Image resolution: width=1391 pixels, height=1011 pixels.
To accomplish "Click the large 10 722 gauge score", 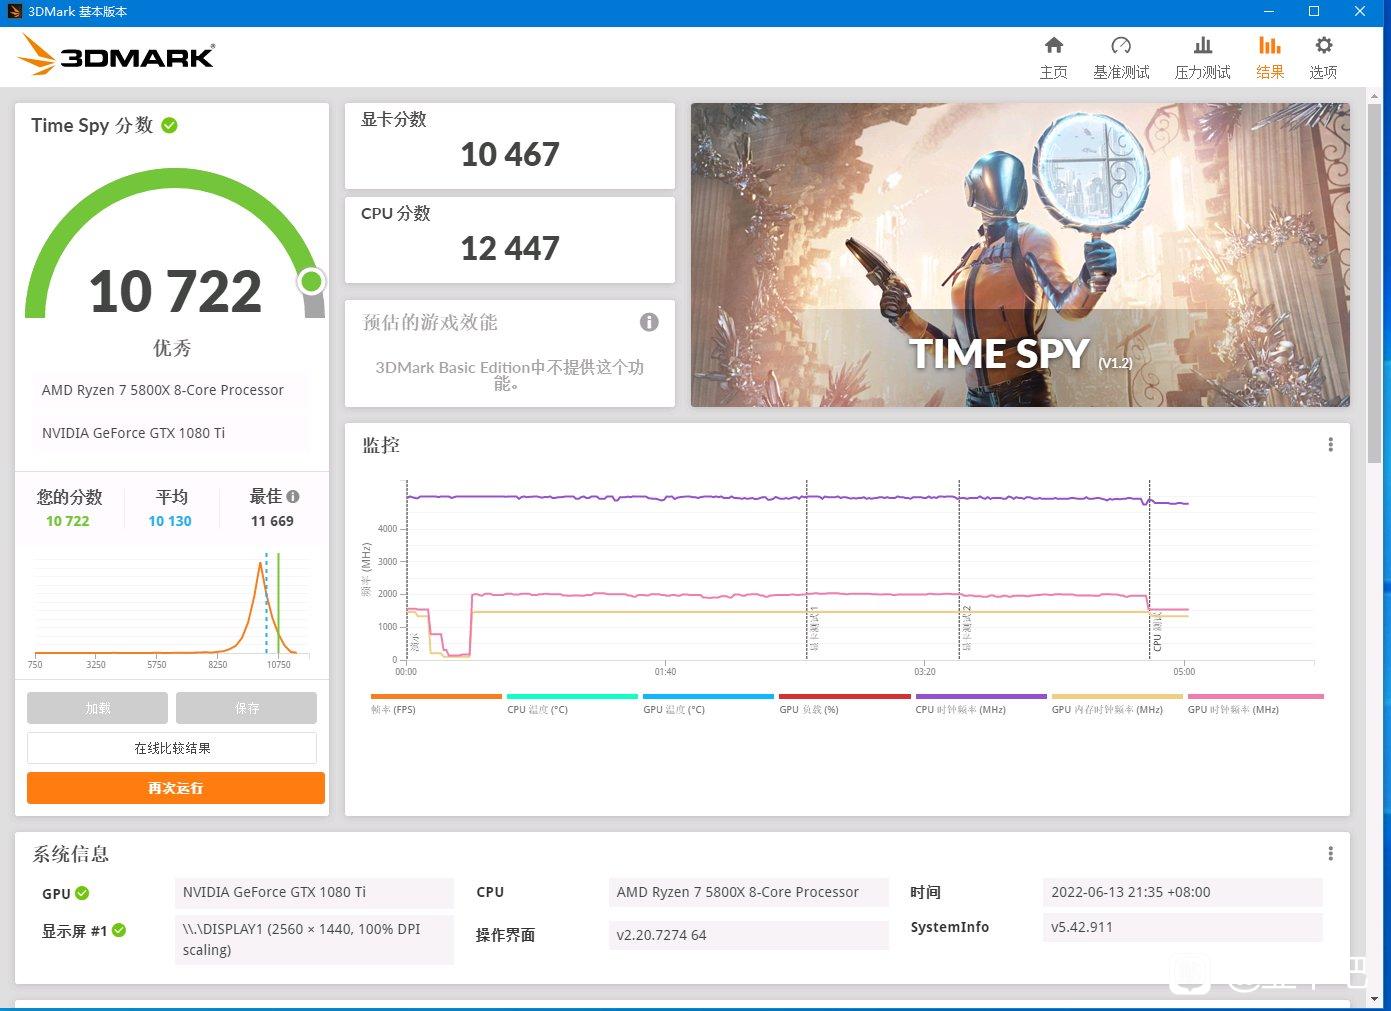I will coord(175,291).
